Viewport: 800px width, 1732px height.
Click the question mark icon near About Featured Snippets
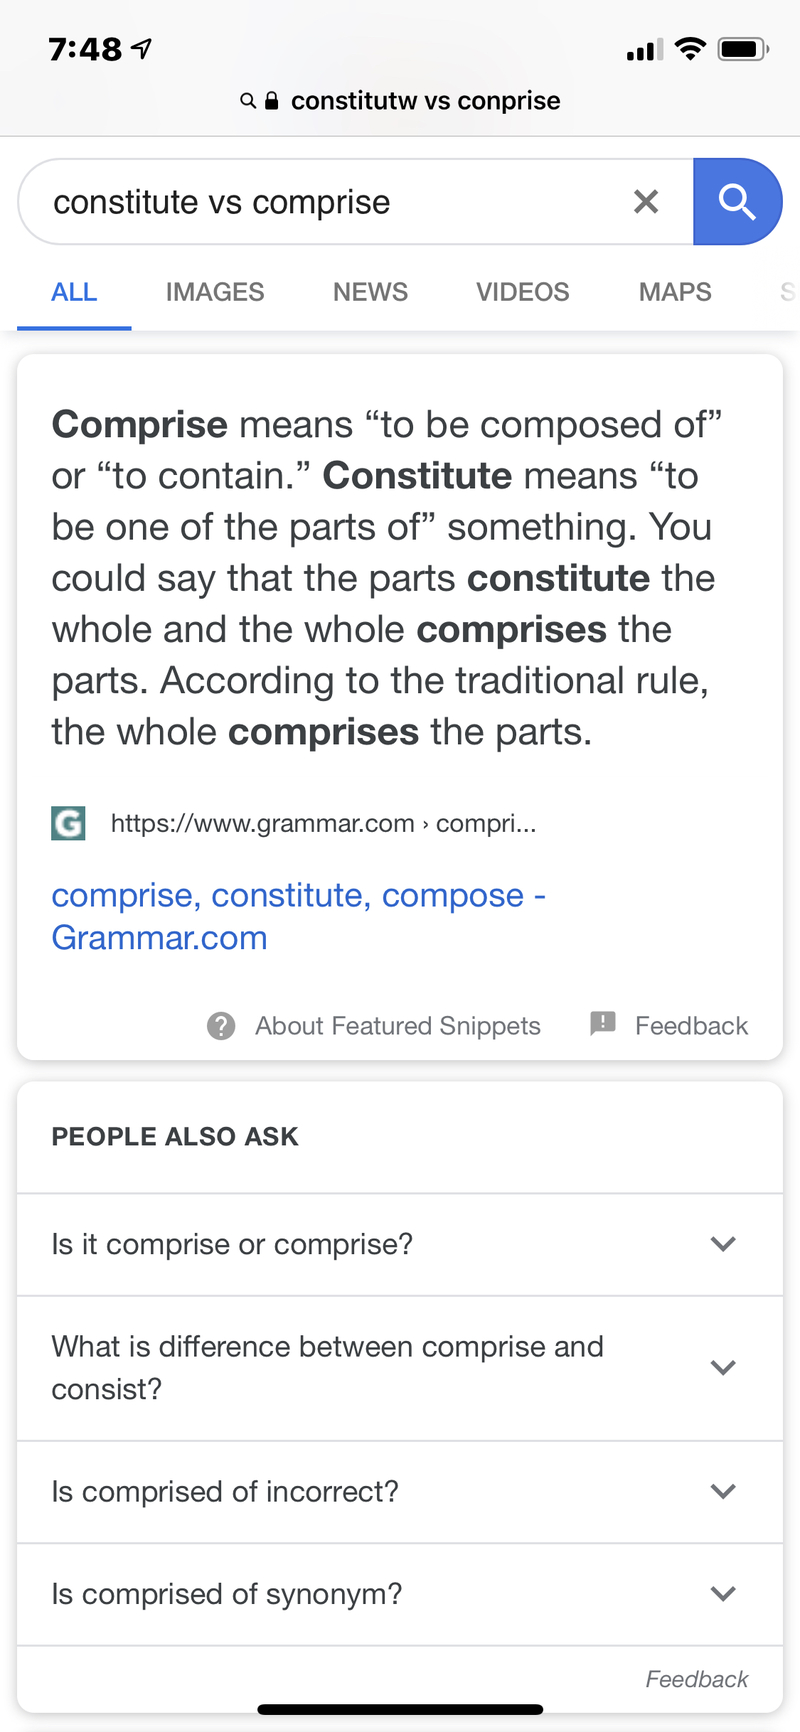221,1025
